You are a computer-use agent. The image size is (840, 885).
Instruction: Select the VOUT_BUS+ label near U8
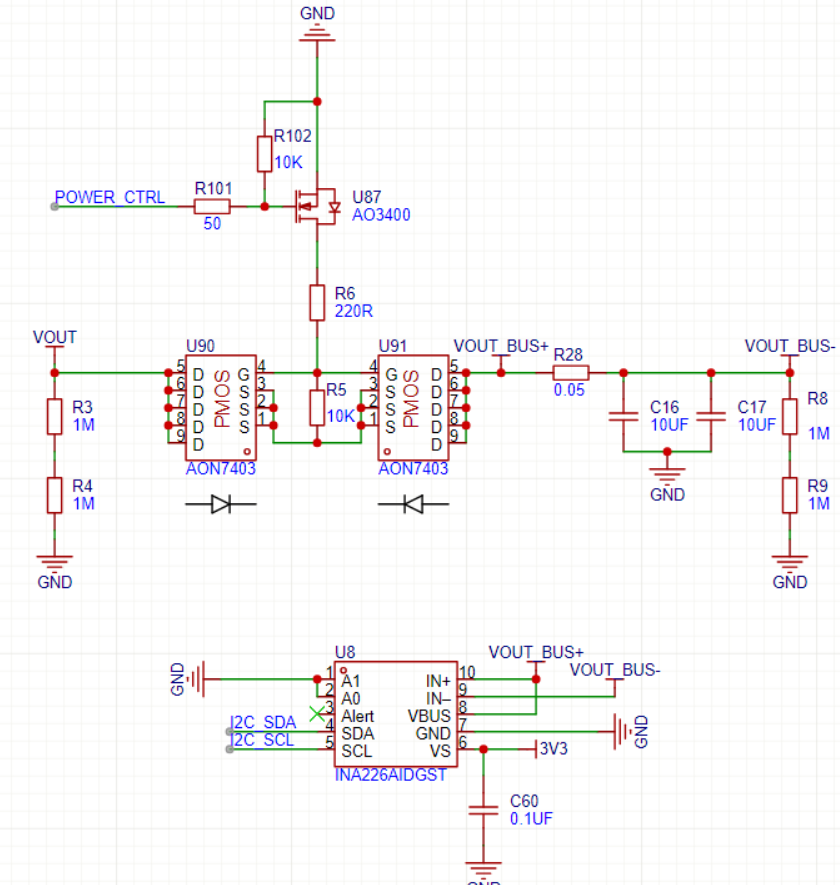536,652
